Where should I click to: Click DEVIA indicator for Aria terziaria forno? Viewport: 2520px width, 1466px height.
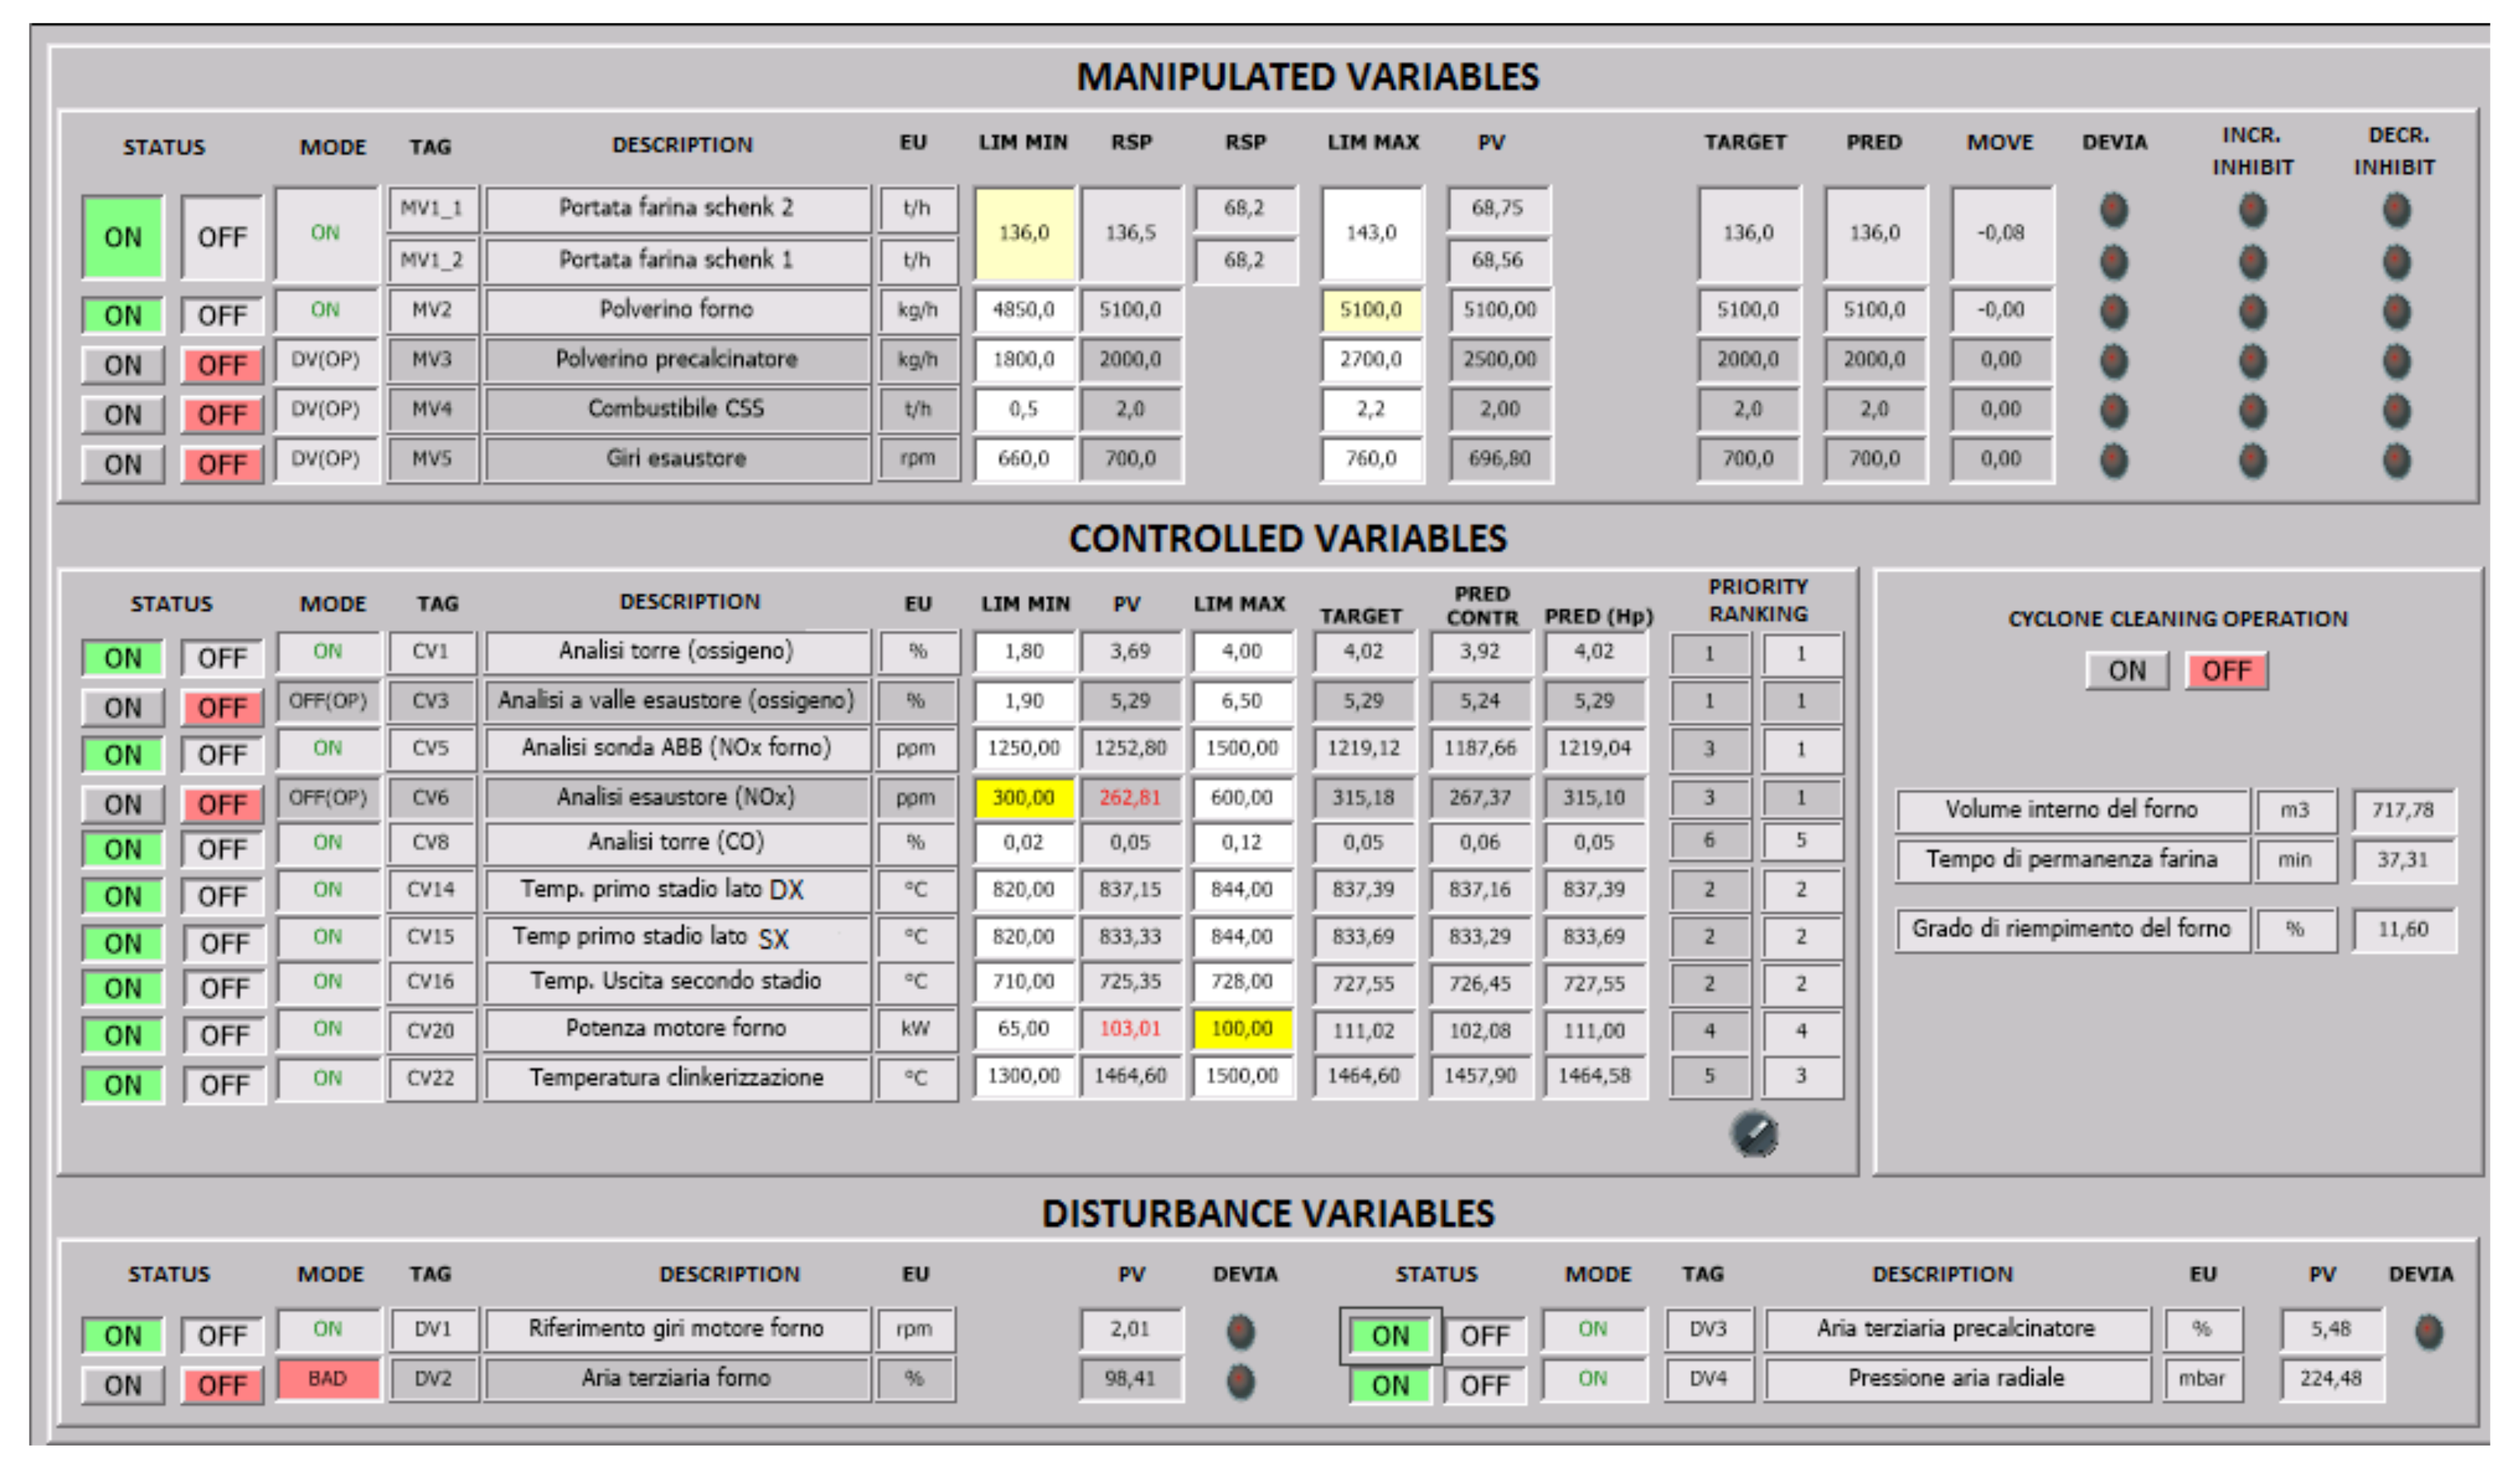click(x=1240, y=1381)
